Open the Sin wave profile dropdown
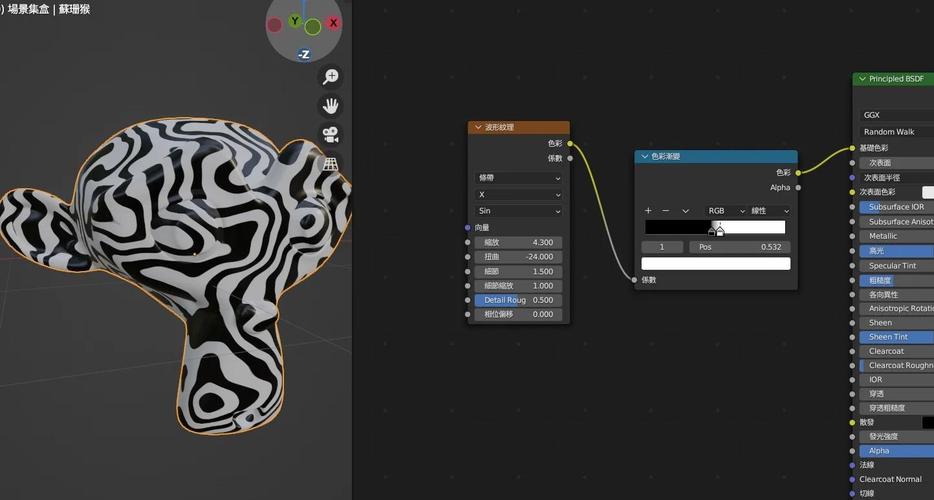 519,211
